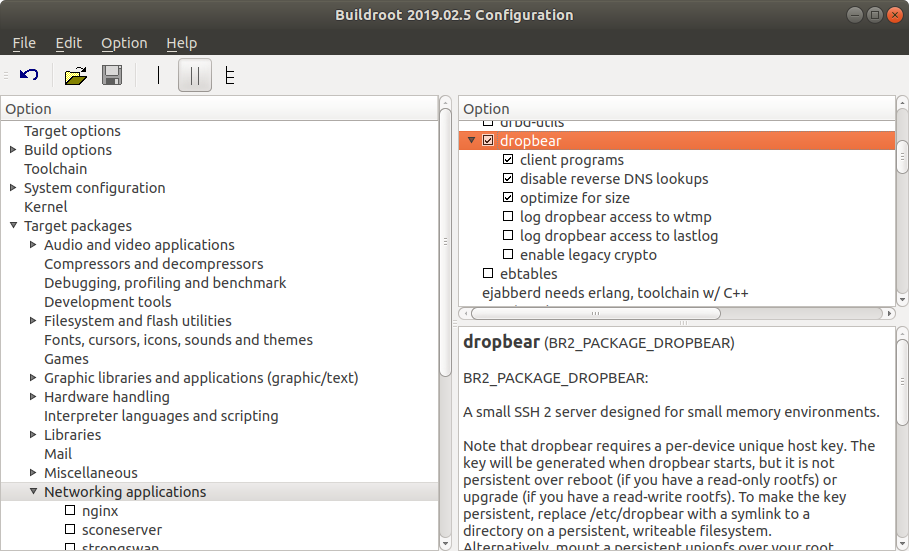
Task: Uncheck disable reverse DNS lookups
Action: point(508,178)
